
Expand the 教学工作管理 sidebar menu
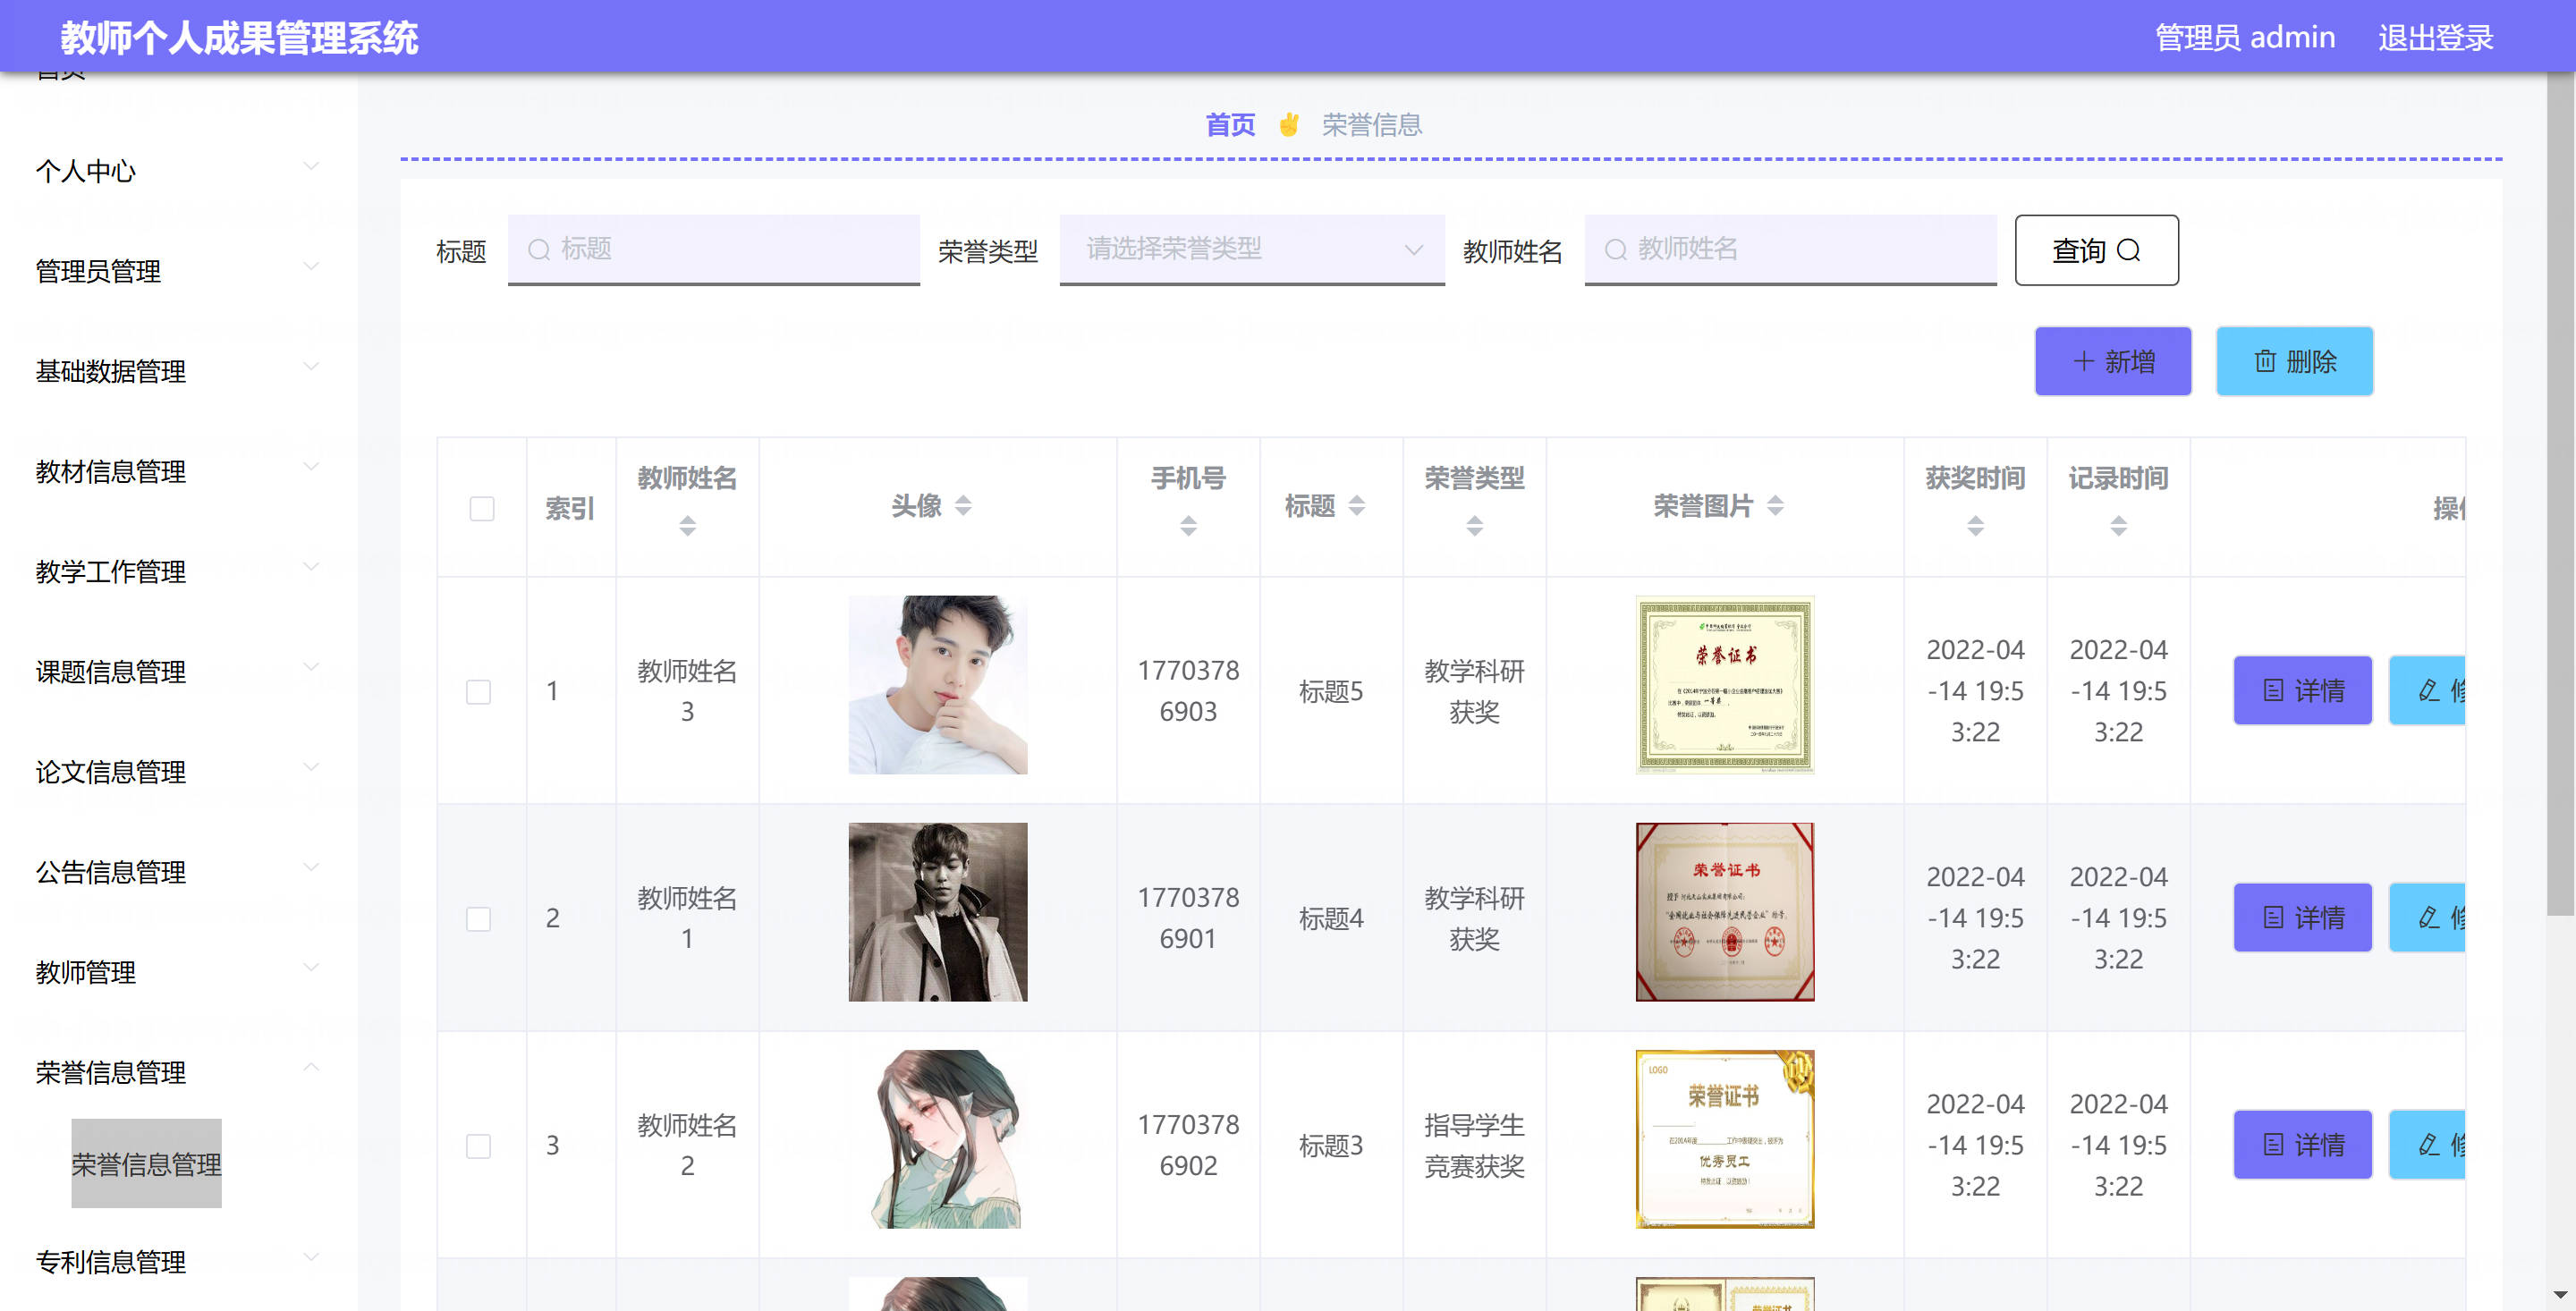pyautogui.click(x=178, y=571)
